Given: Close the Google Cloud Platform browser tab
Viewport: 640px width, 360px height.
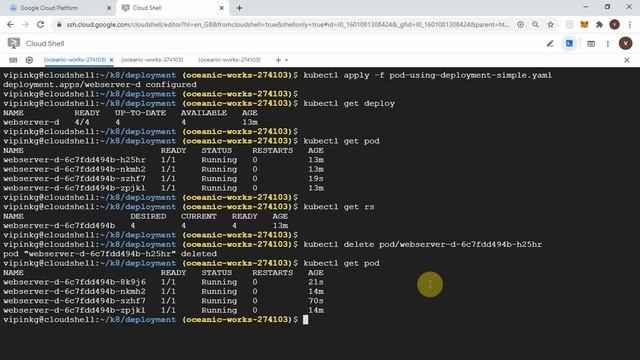Looking at the screenshot, I should pos(109,8).
